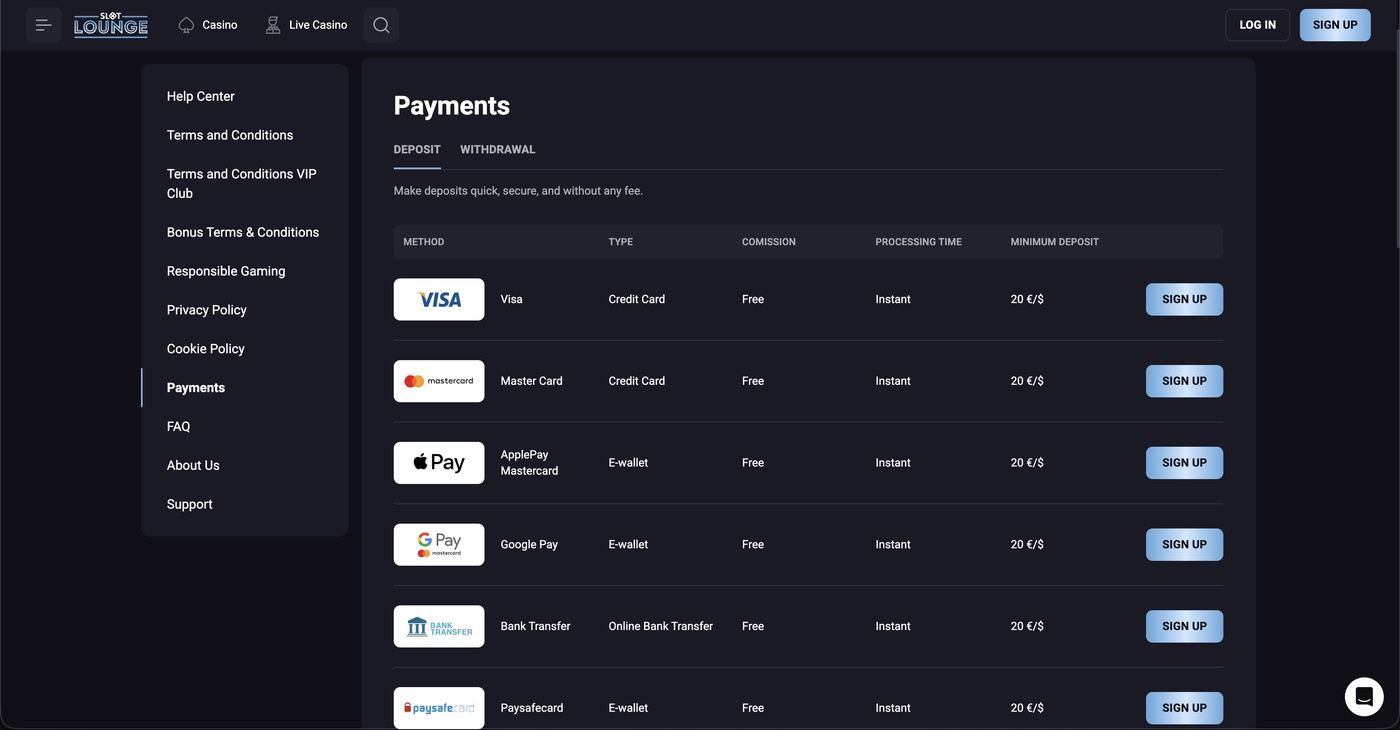Click Sign Up in the Master Card row
Viewport: 1400px width, 730px height.
tap(1184, 381)
